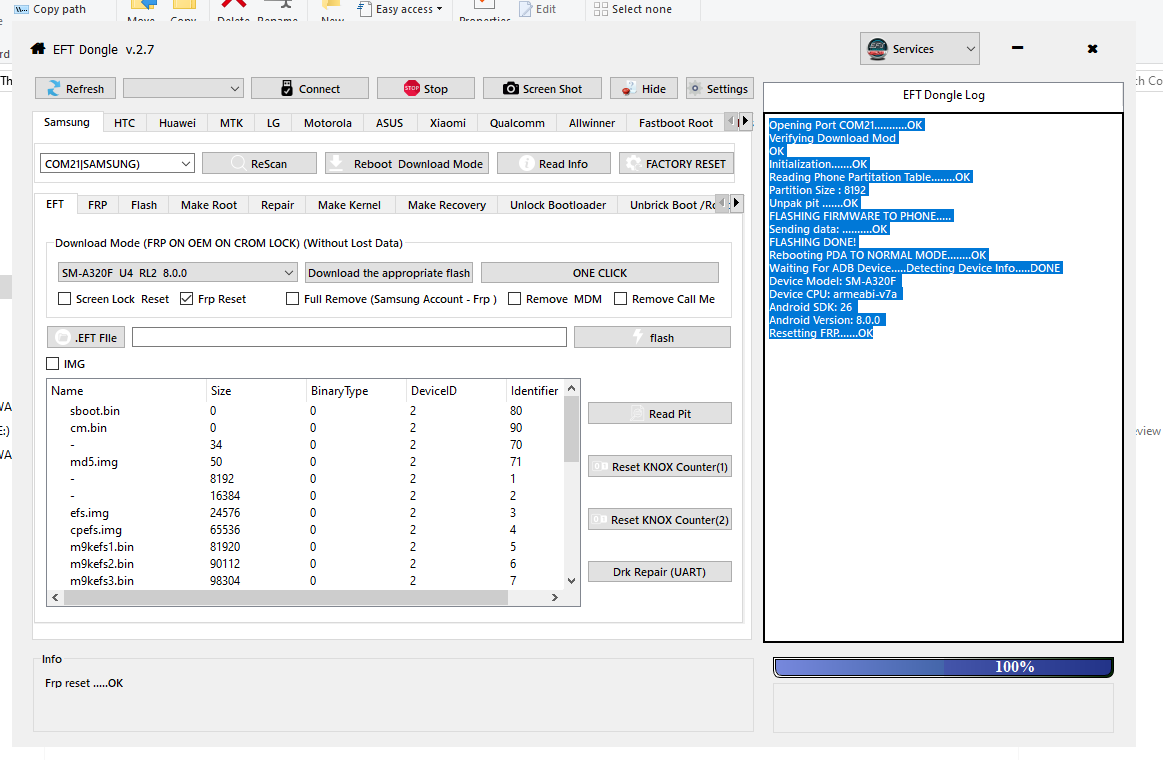1163x760 pixels.
Task: Click the Read Pit button
Action: (659, 414)
